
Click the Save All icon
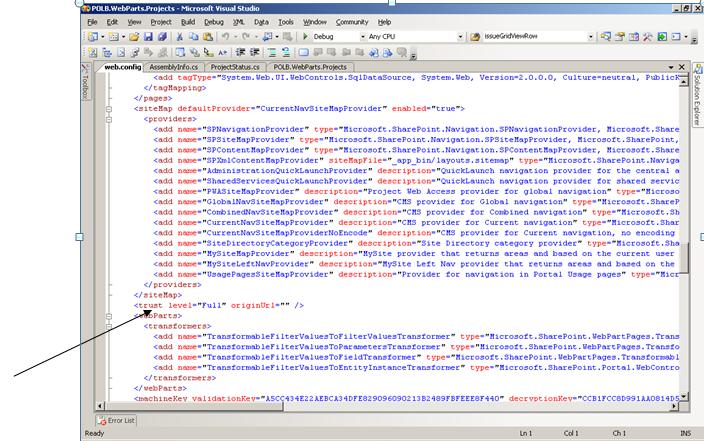tap(163, 37)
